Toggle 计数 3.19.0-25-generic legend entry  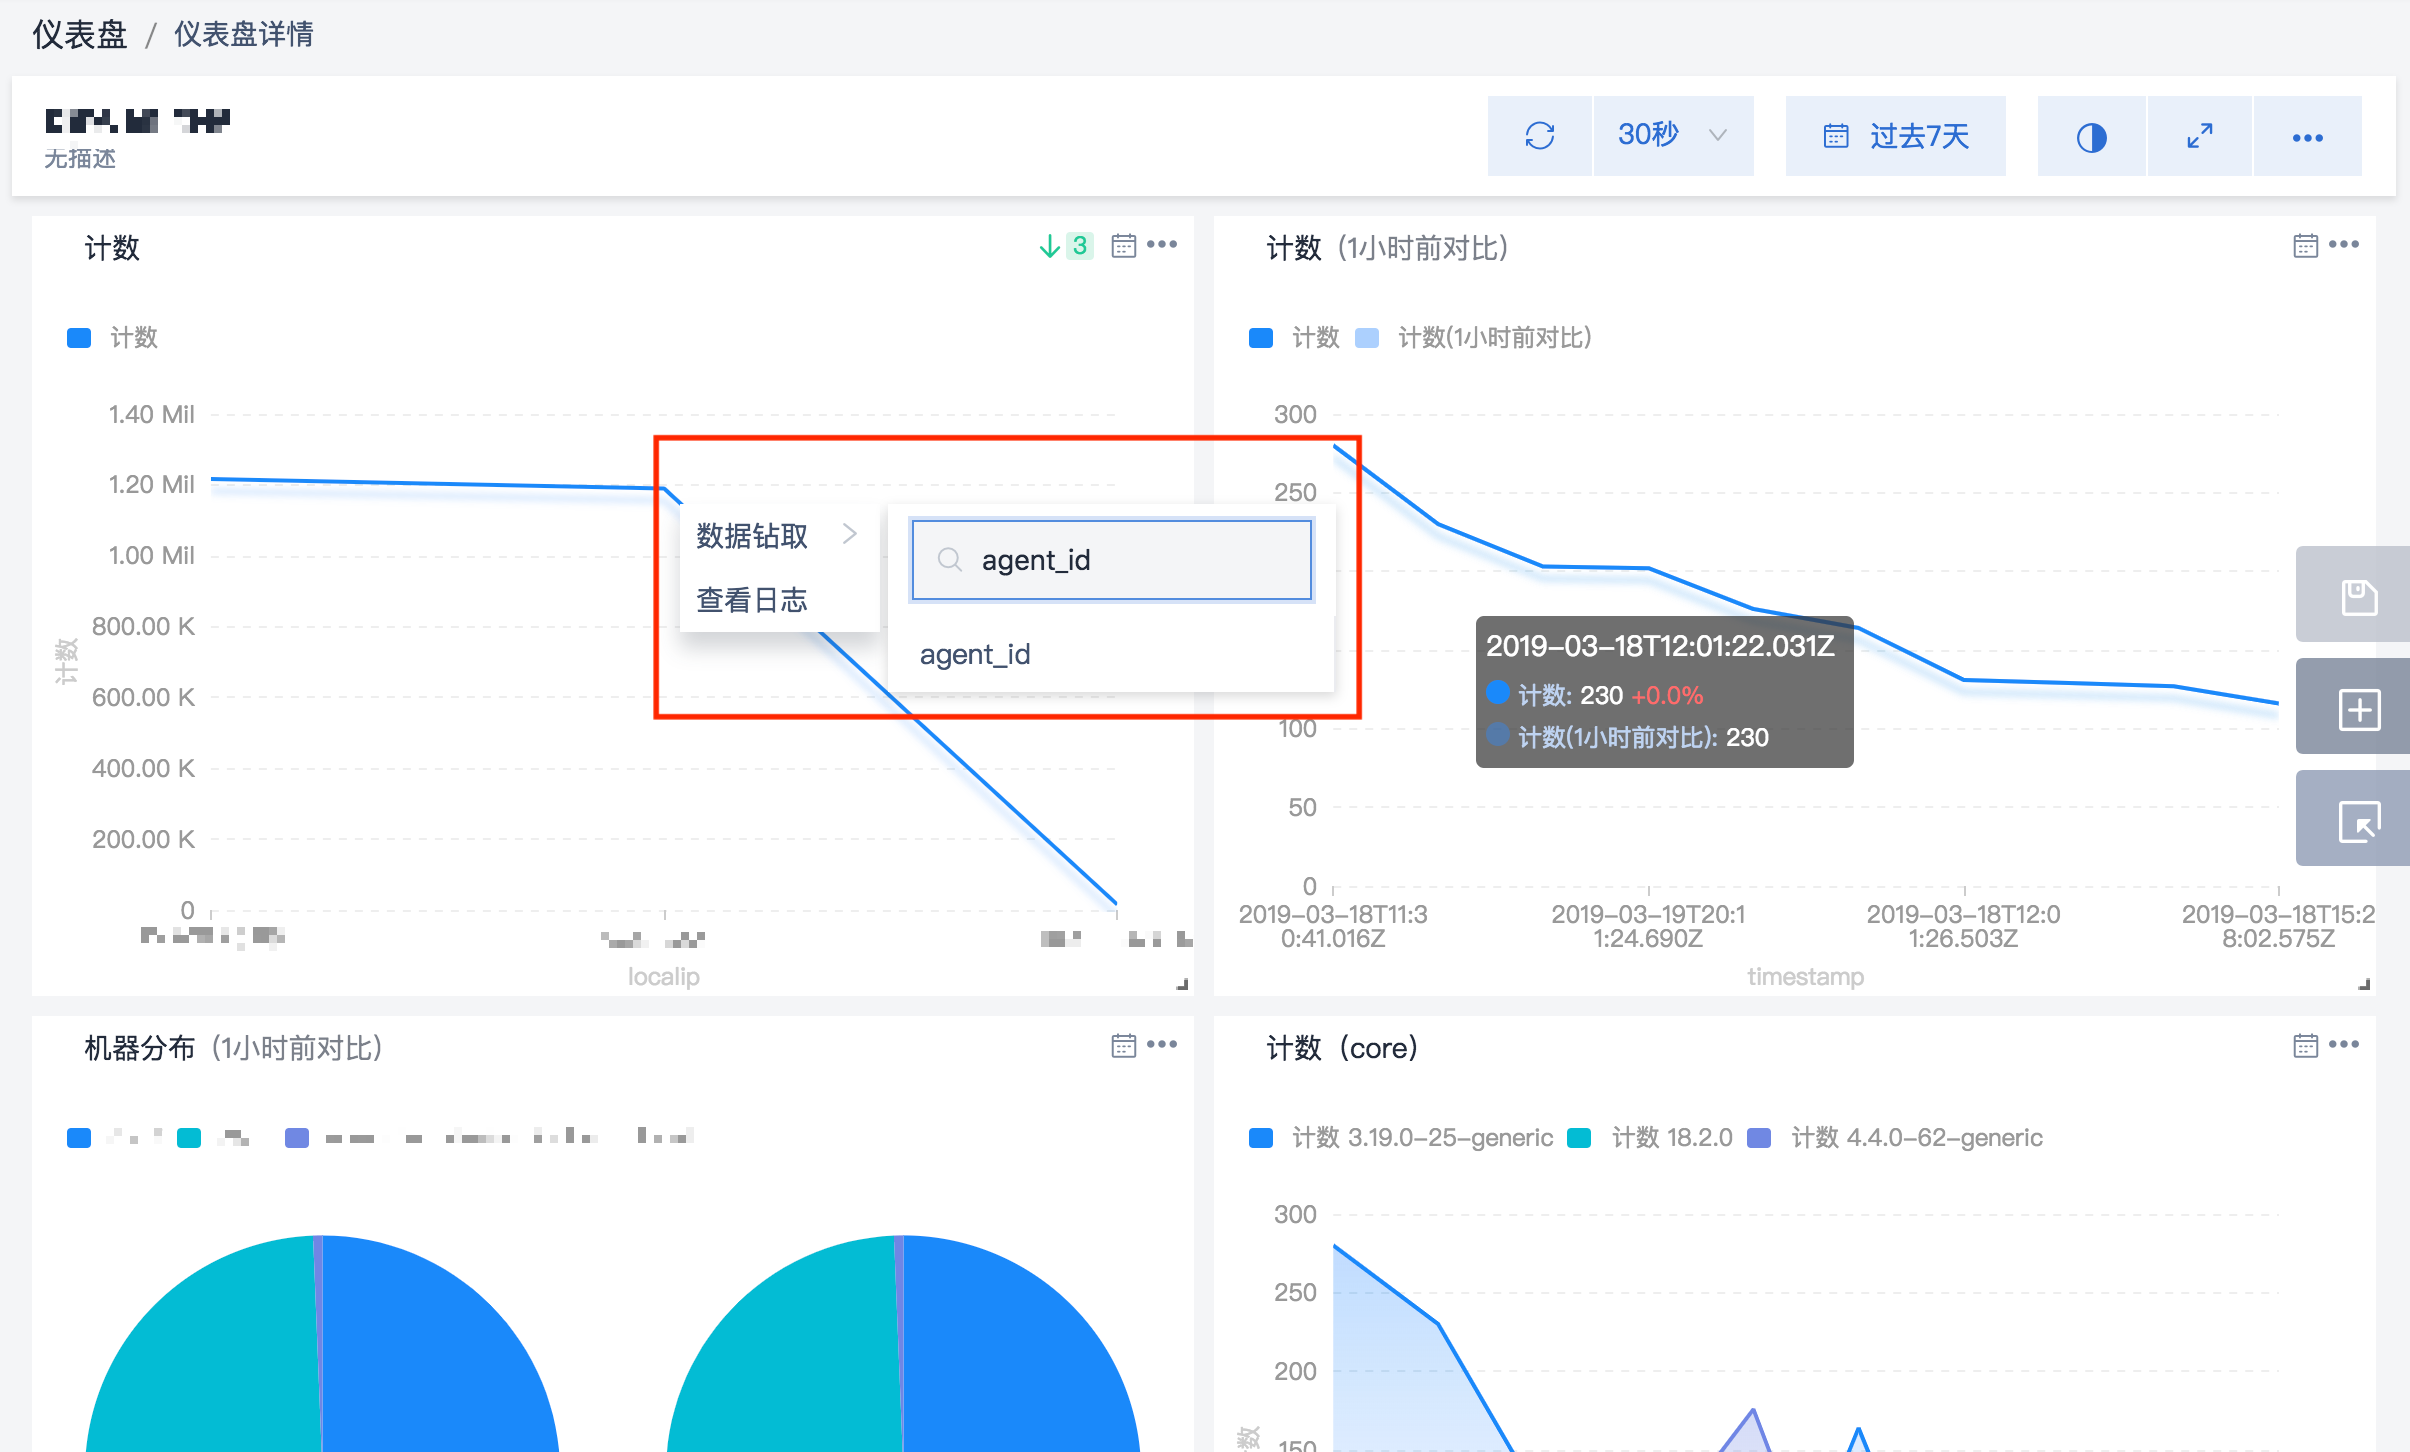tap(1401, 1138)
